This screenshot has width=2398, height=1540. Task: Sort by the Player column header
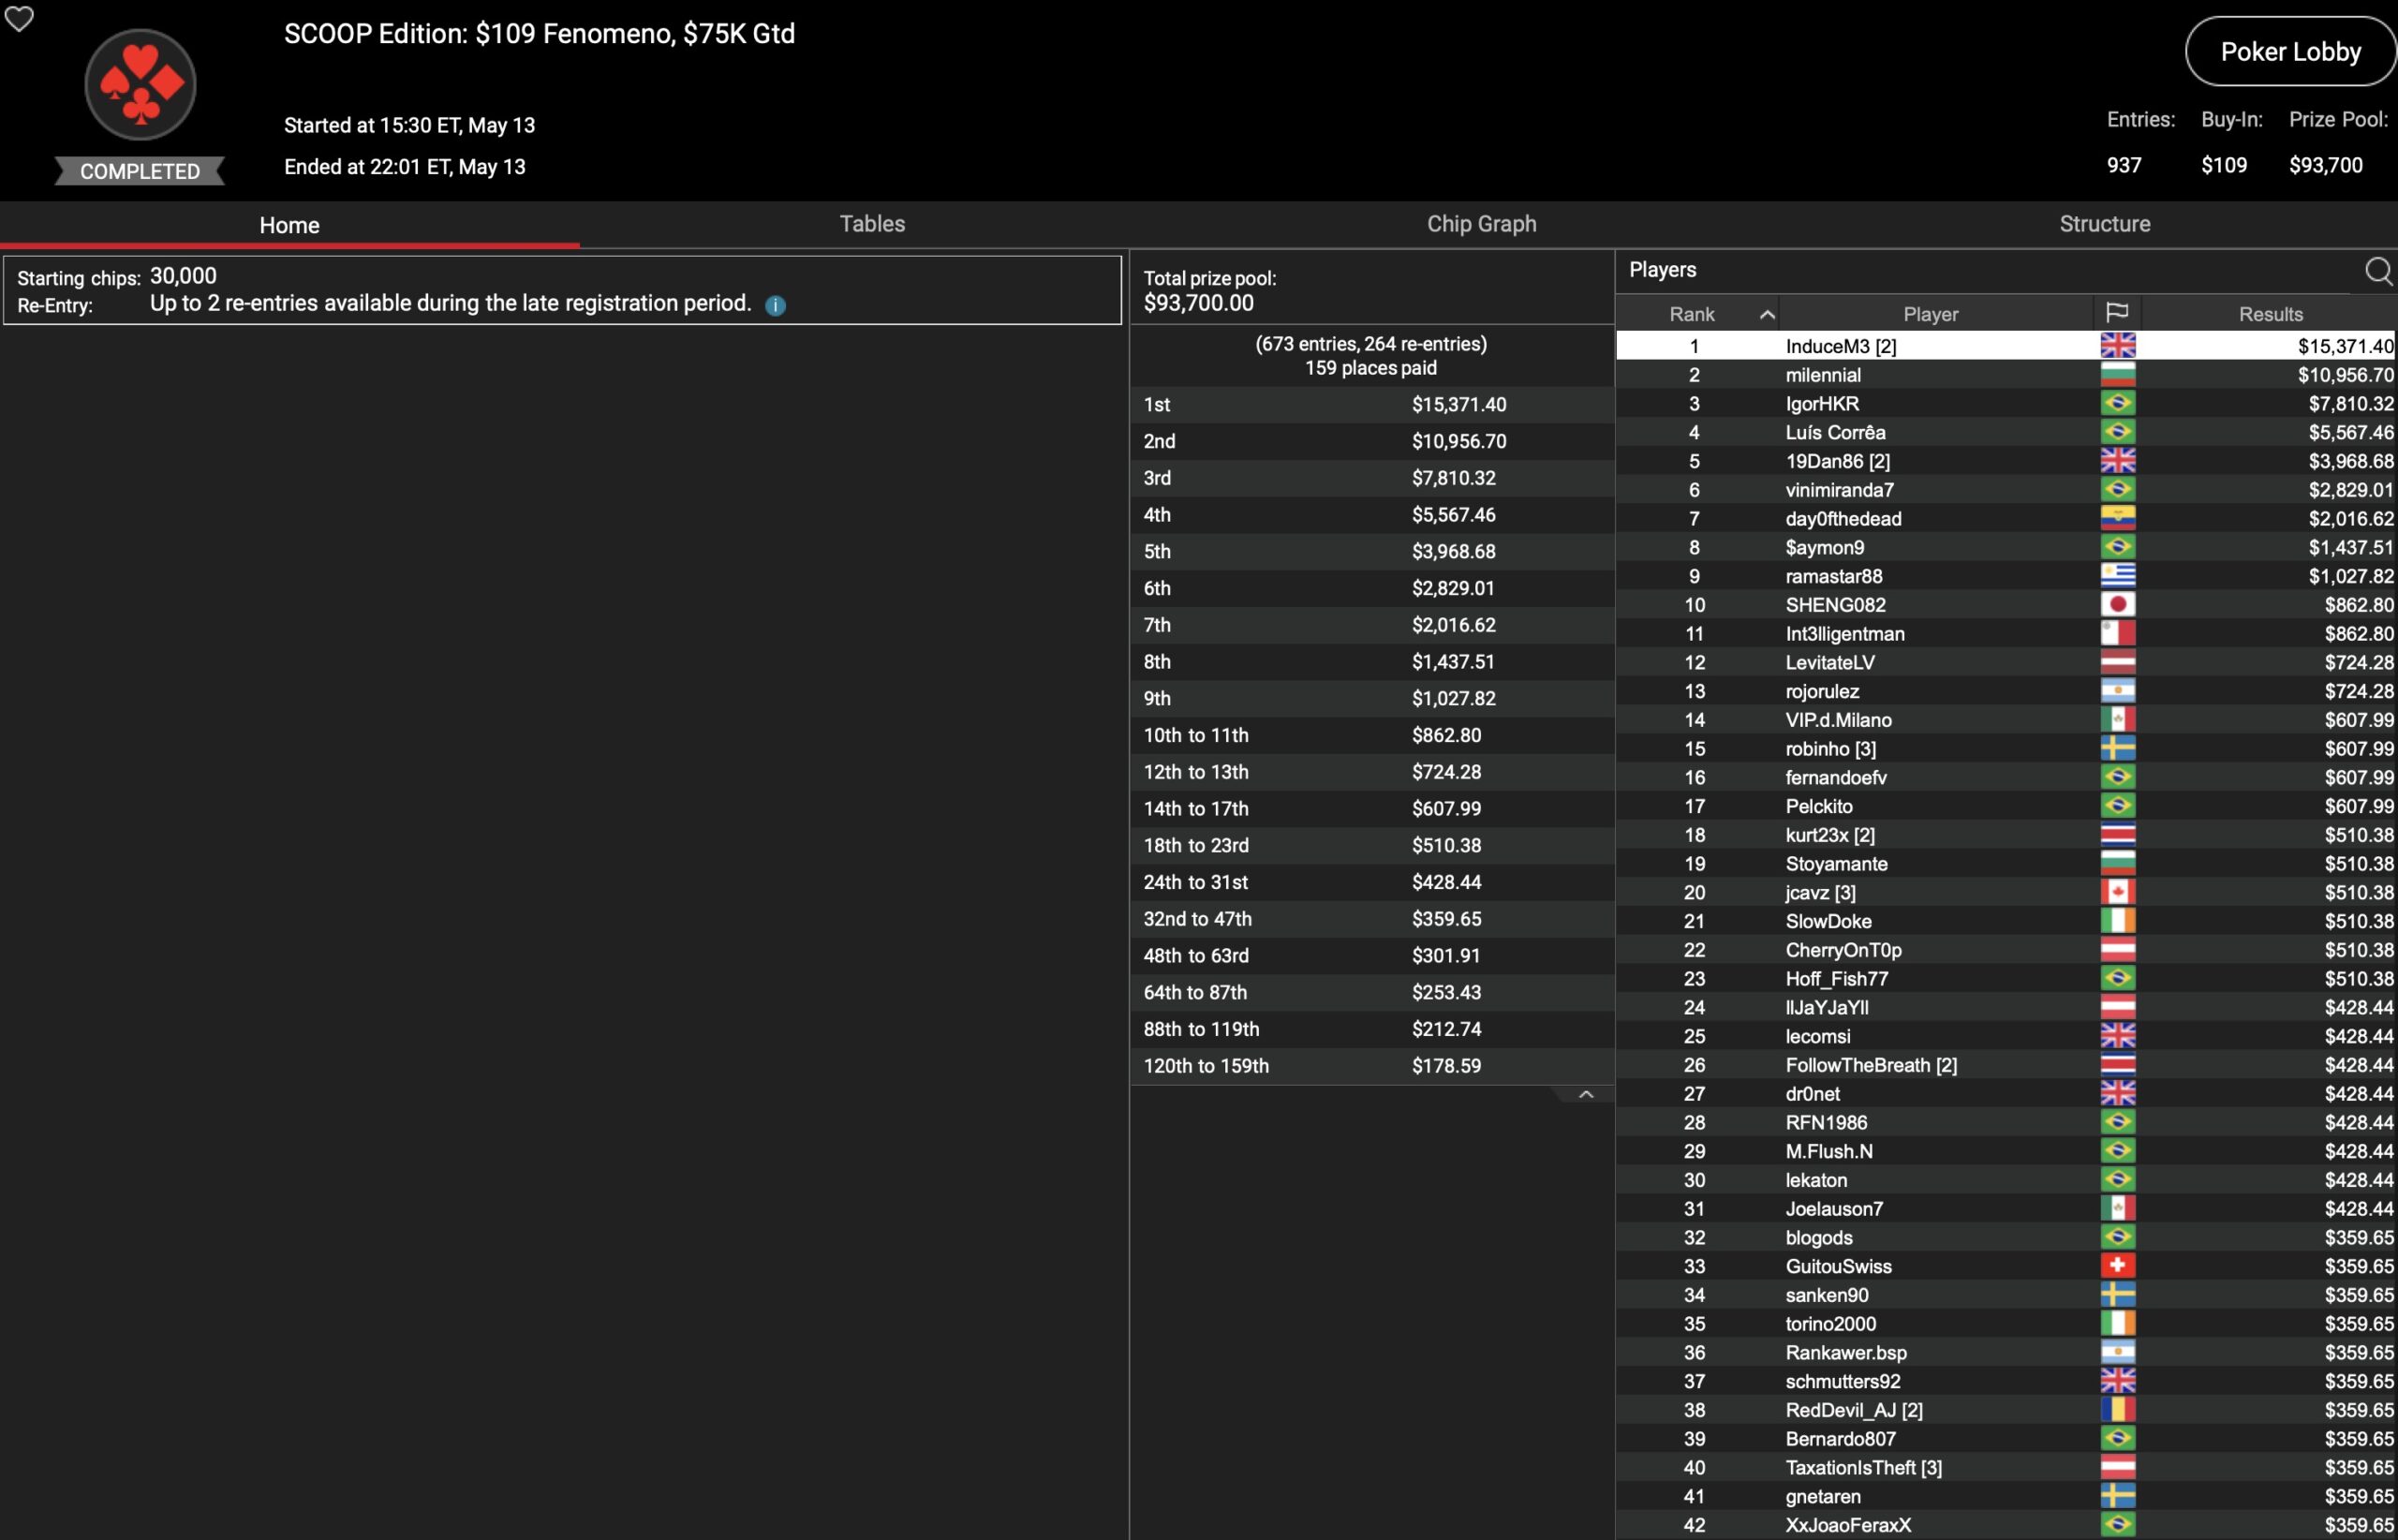pyautogui.click(x=1930, y=314)
